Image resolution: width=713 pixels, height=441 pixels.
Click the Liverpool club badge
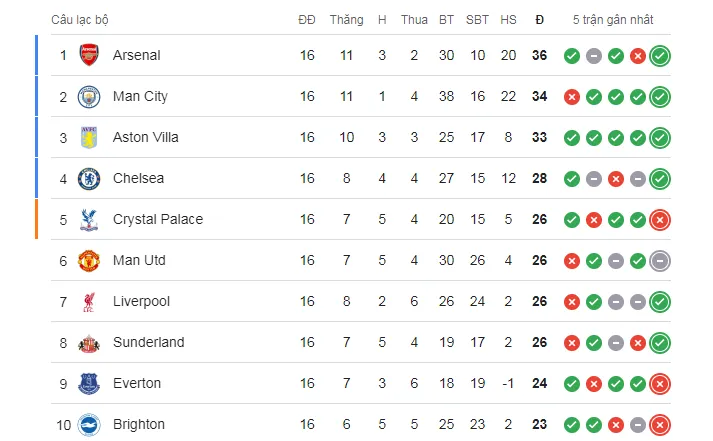click(x=90, y=301)
